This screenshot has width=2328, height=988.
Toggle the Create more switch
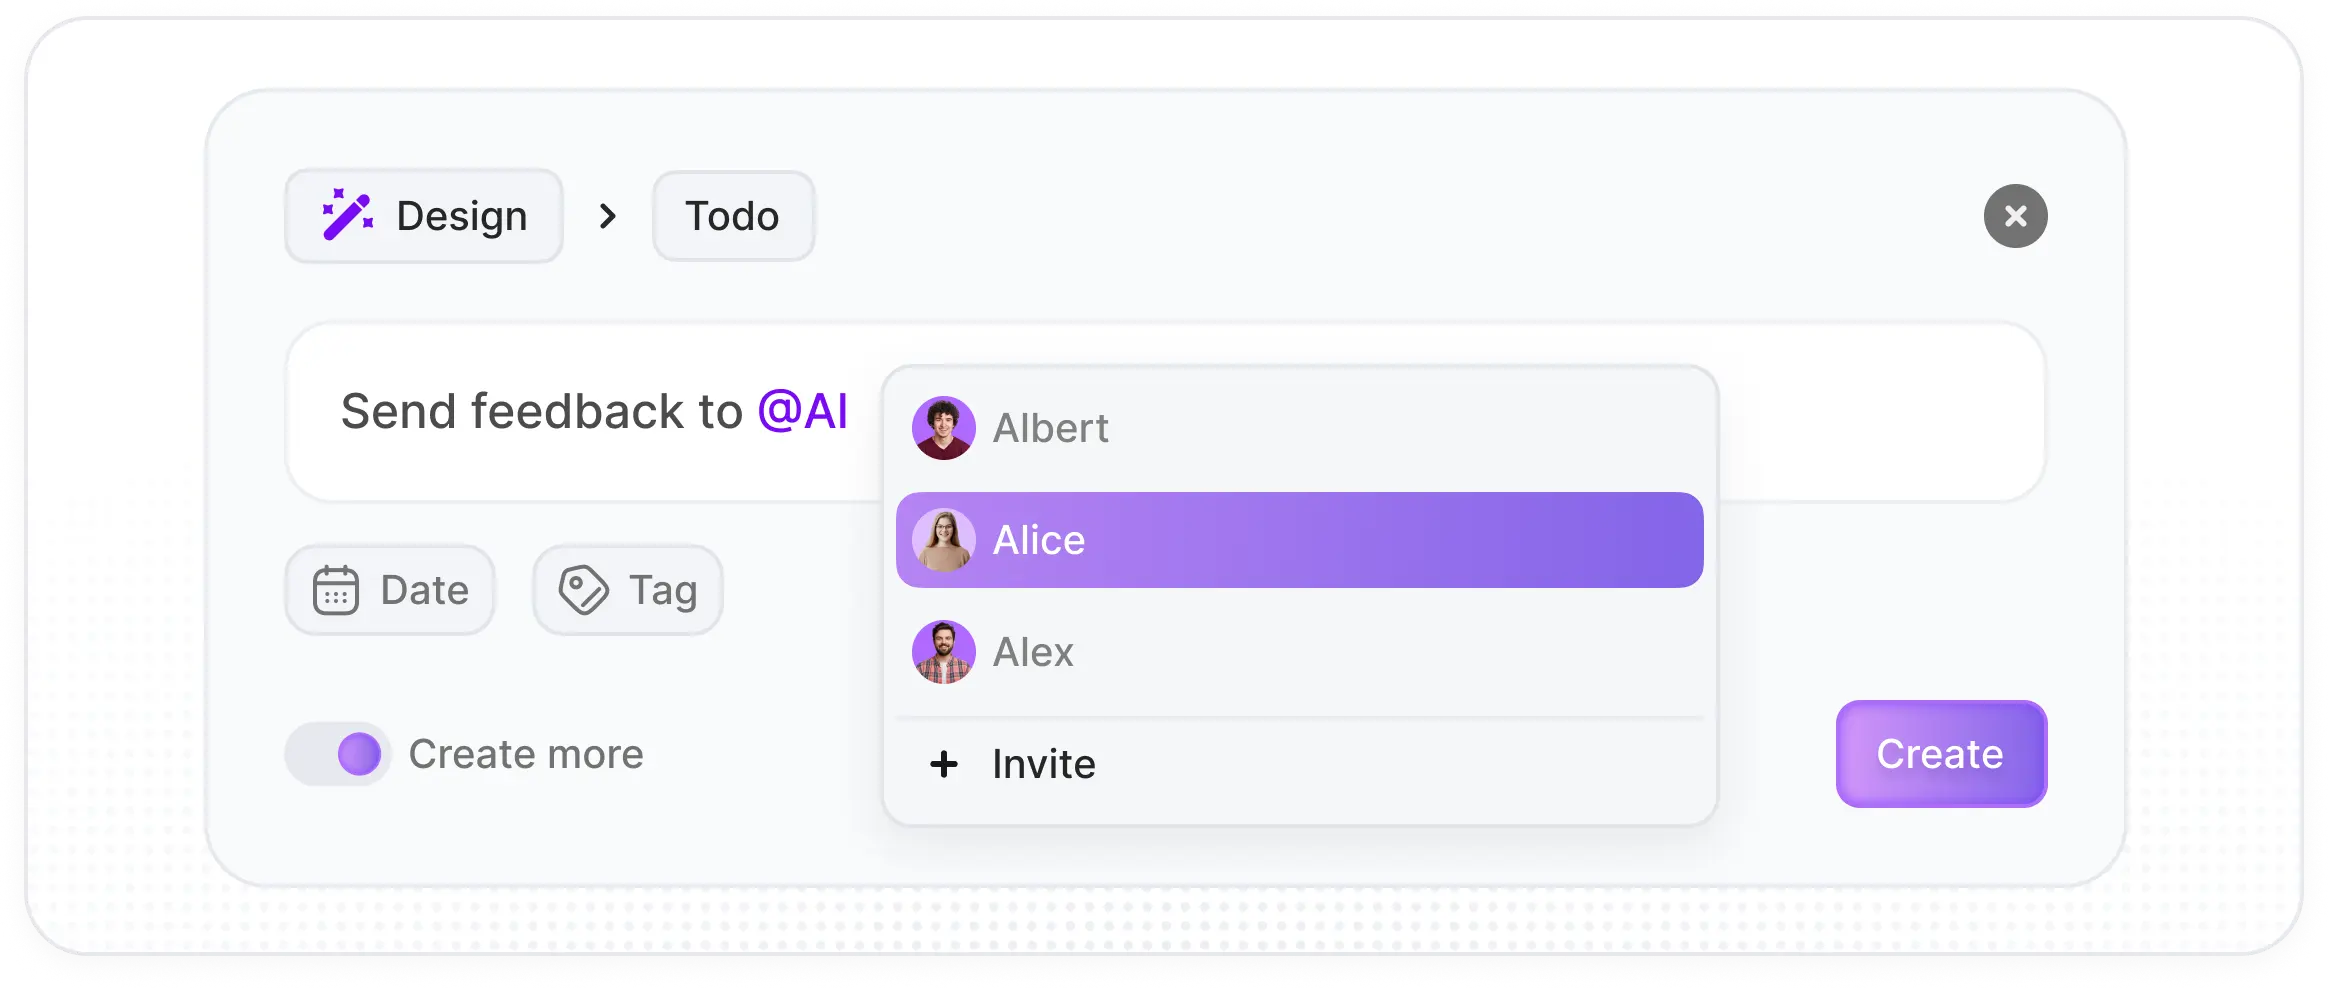[338, 754]
